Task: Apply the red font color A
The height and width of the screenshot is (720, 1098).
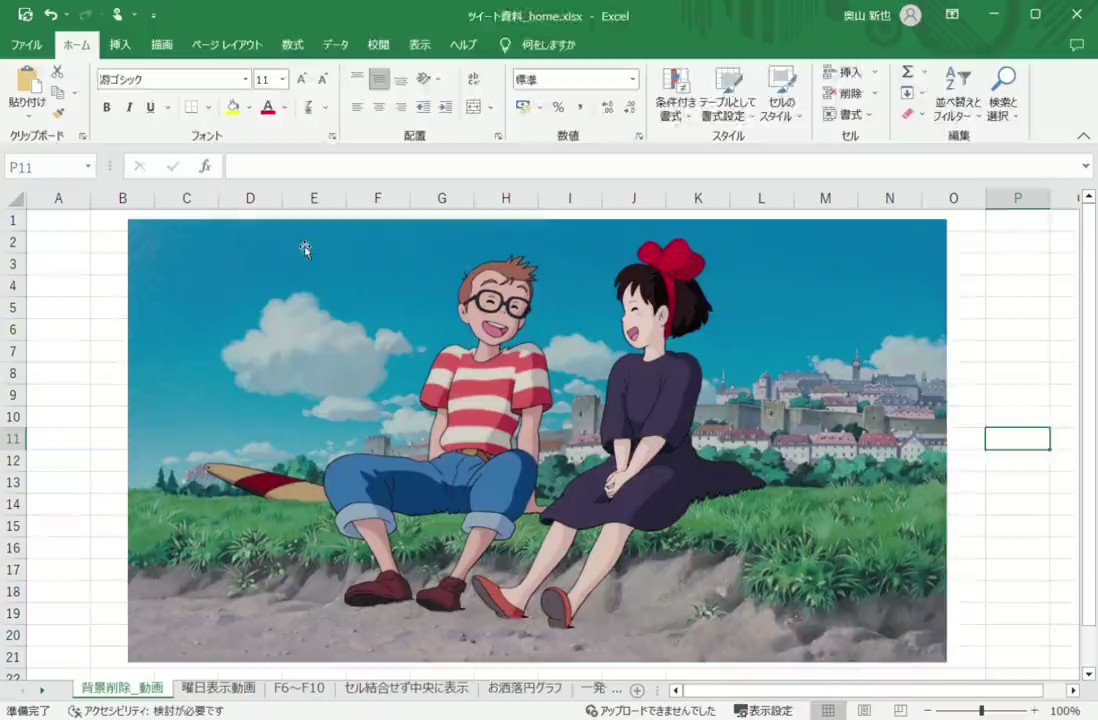Action: [x=267, y=107]
